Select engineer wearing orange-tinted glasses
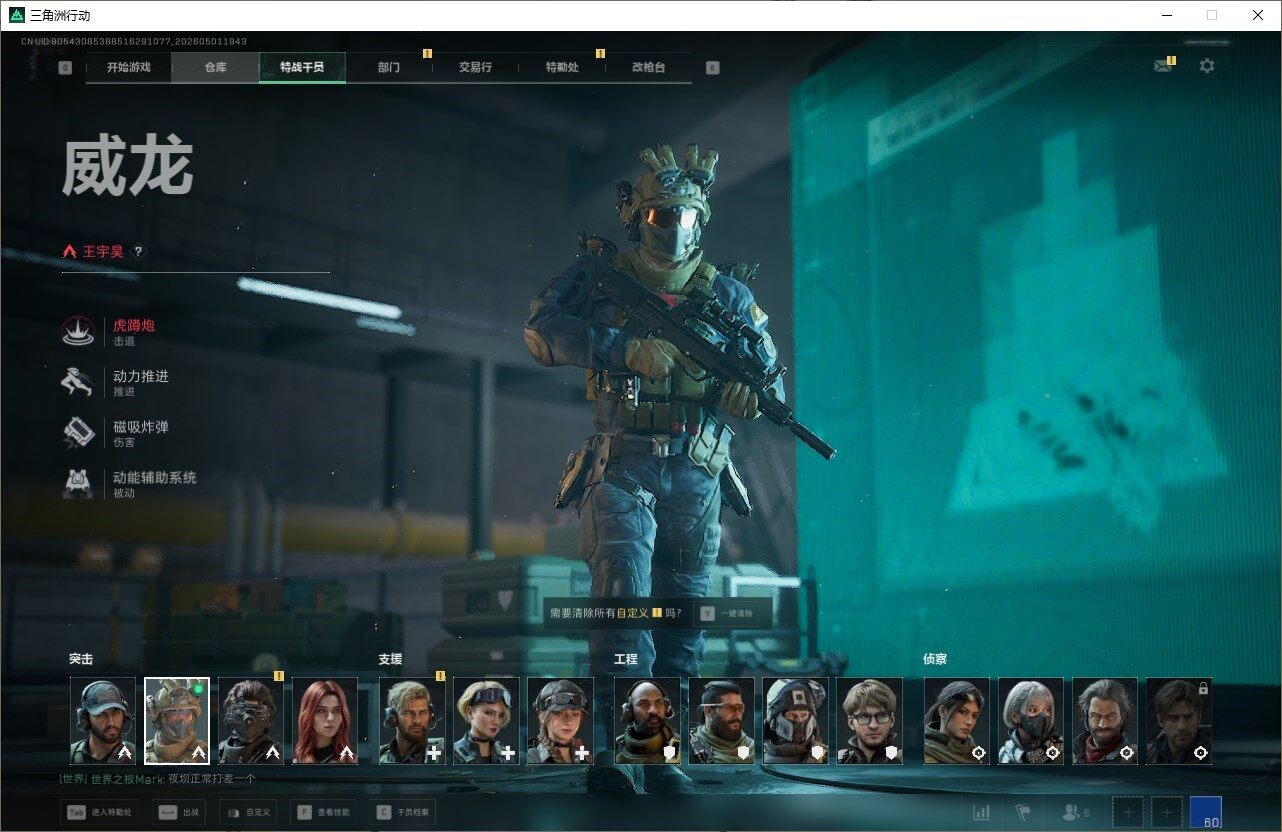 pyautogui.click(x=721, y=721)
